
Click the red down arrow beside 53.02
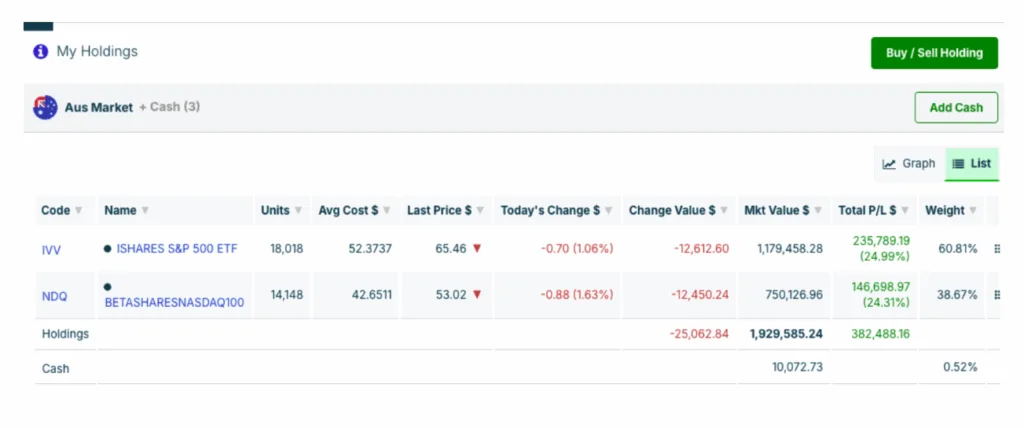click(x=477, y=295)
